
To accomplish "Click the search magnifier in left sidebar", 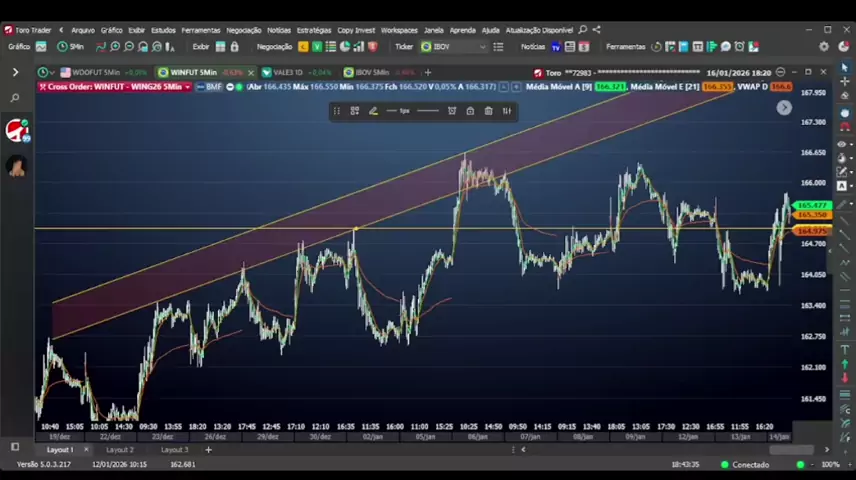I will coord(15,98).
